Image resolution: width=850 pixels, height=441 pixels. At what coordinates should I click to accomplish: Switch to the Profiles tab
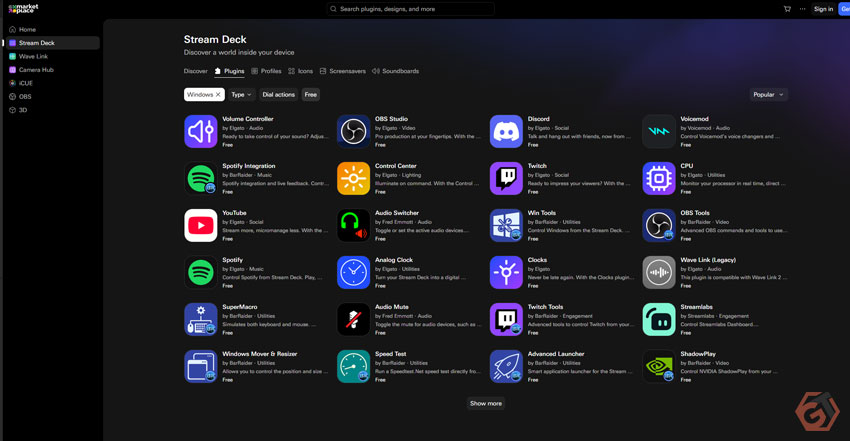tap(266, 71)
